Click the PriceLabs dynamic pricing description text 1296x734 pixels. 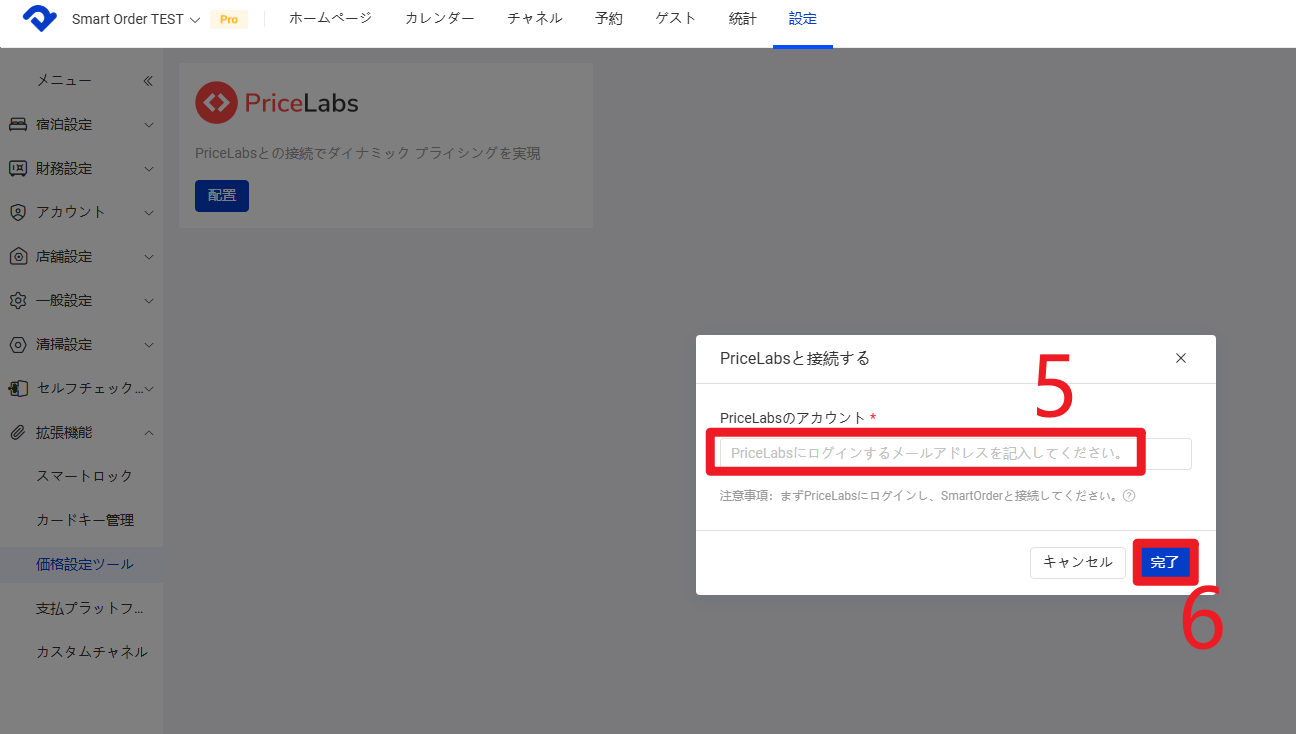(368, 153)
